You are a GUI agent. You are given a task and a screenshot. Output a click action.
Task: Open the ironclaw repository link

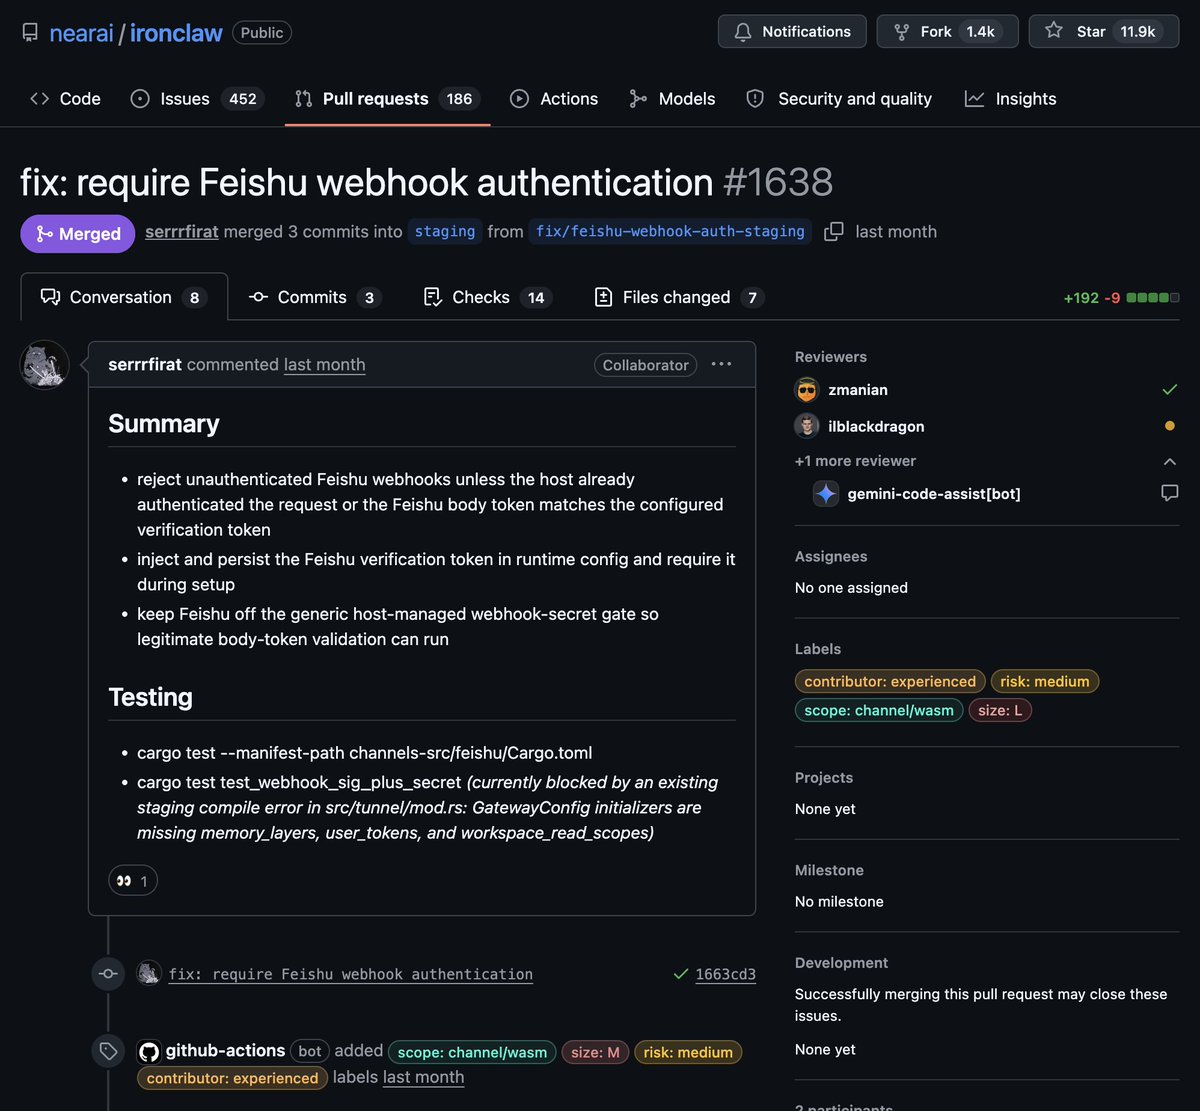(176, 32)
